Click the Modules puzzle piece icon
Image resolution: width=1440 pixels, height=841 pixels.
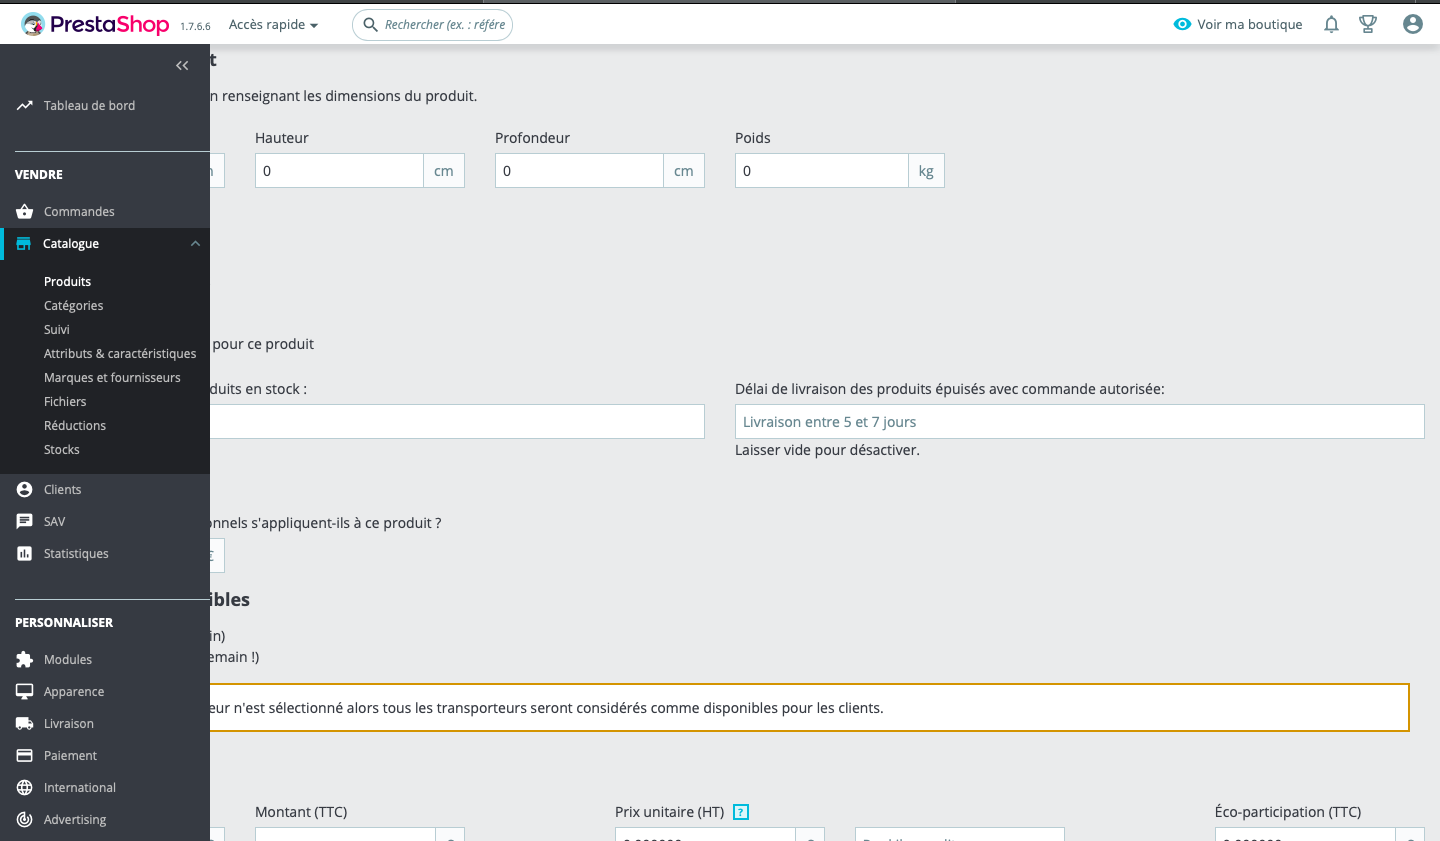coord(25,659)
